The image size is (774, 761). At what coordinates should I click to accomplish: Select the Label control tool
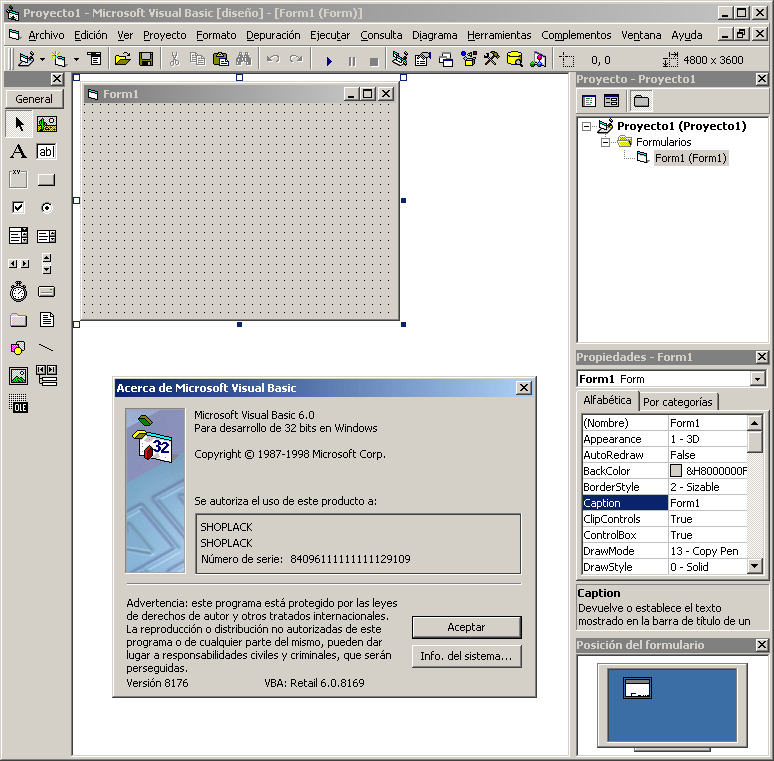tap(19, 151)
